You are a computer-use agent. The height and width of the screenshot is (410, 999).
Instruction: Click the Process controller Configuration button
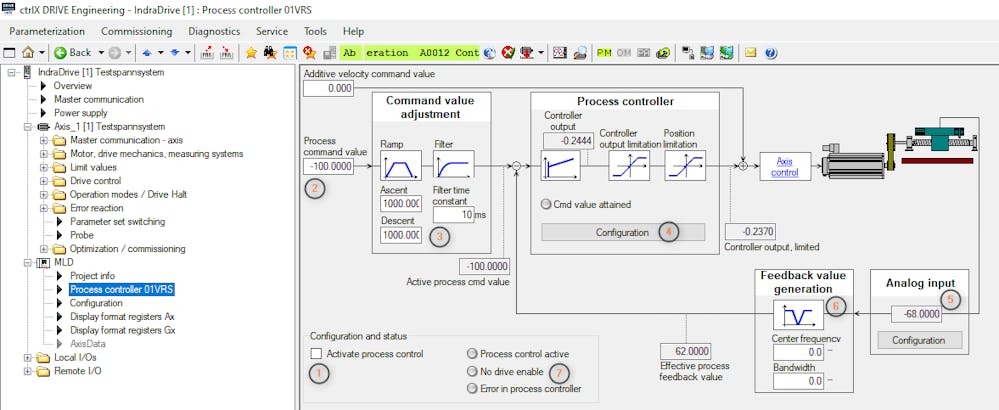tap(622, 232)
